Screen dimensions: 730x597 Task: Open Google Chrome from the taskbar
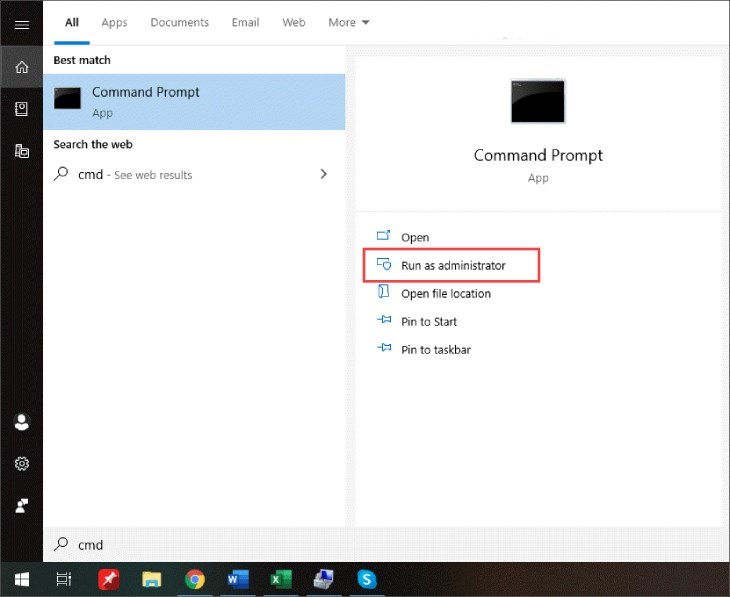tap(195, 580)
